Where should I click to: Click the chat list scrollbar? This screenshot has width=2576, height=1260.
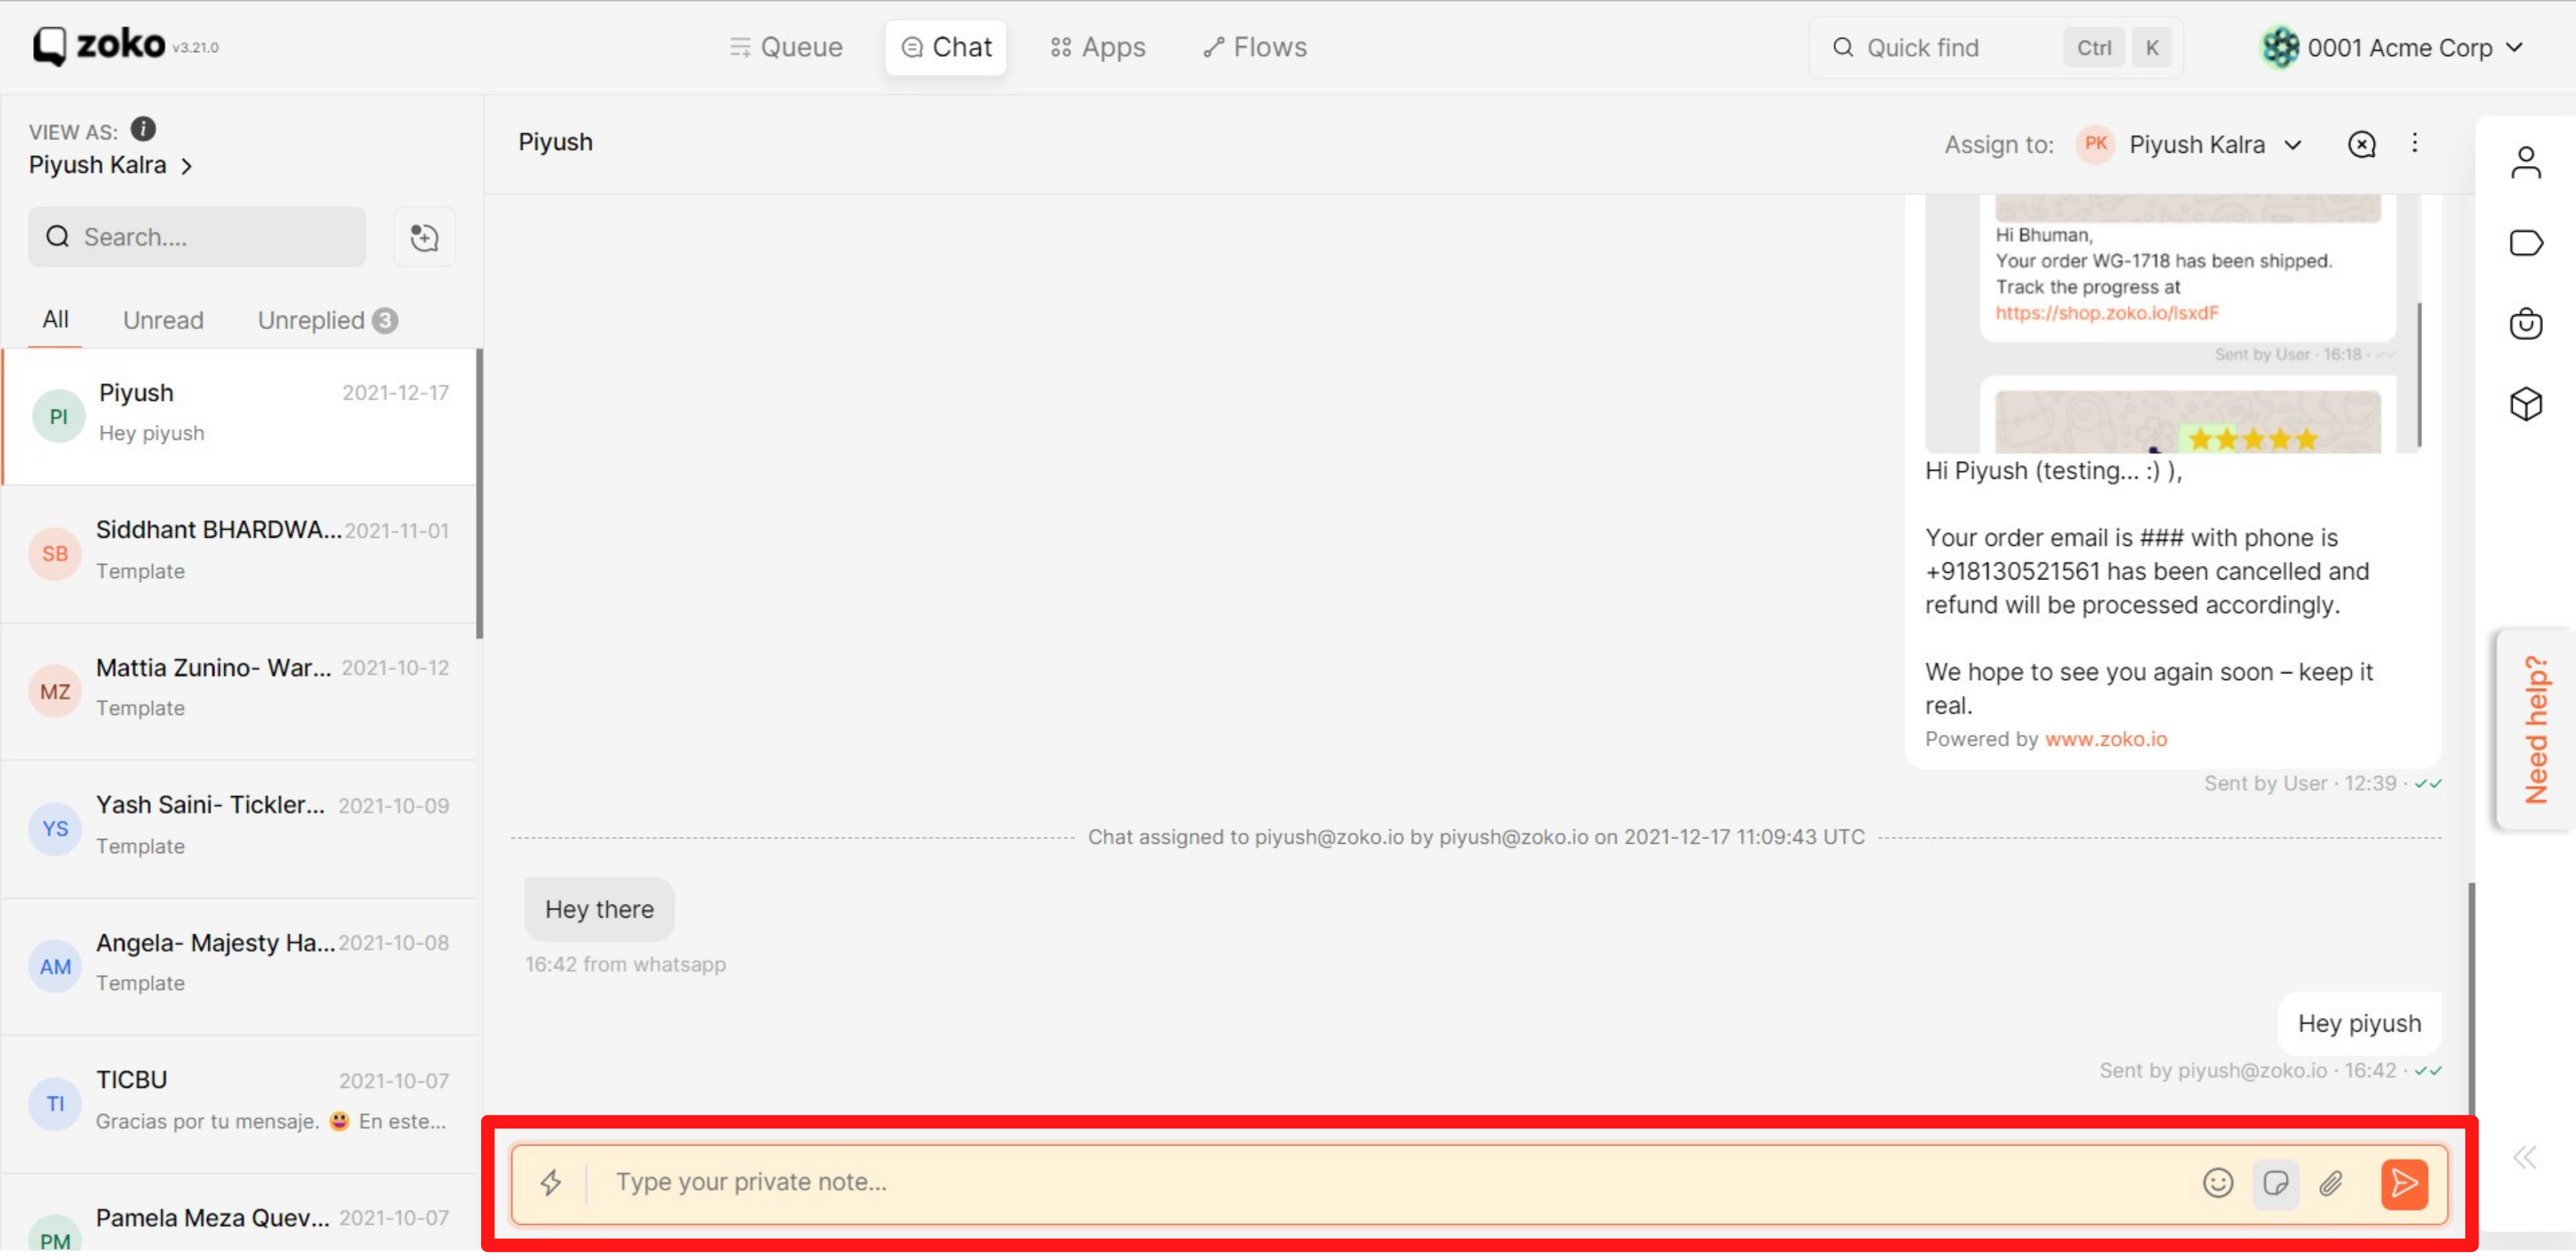pos(479,493)
